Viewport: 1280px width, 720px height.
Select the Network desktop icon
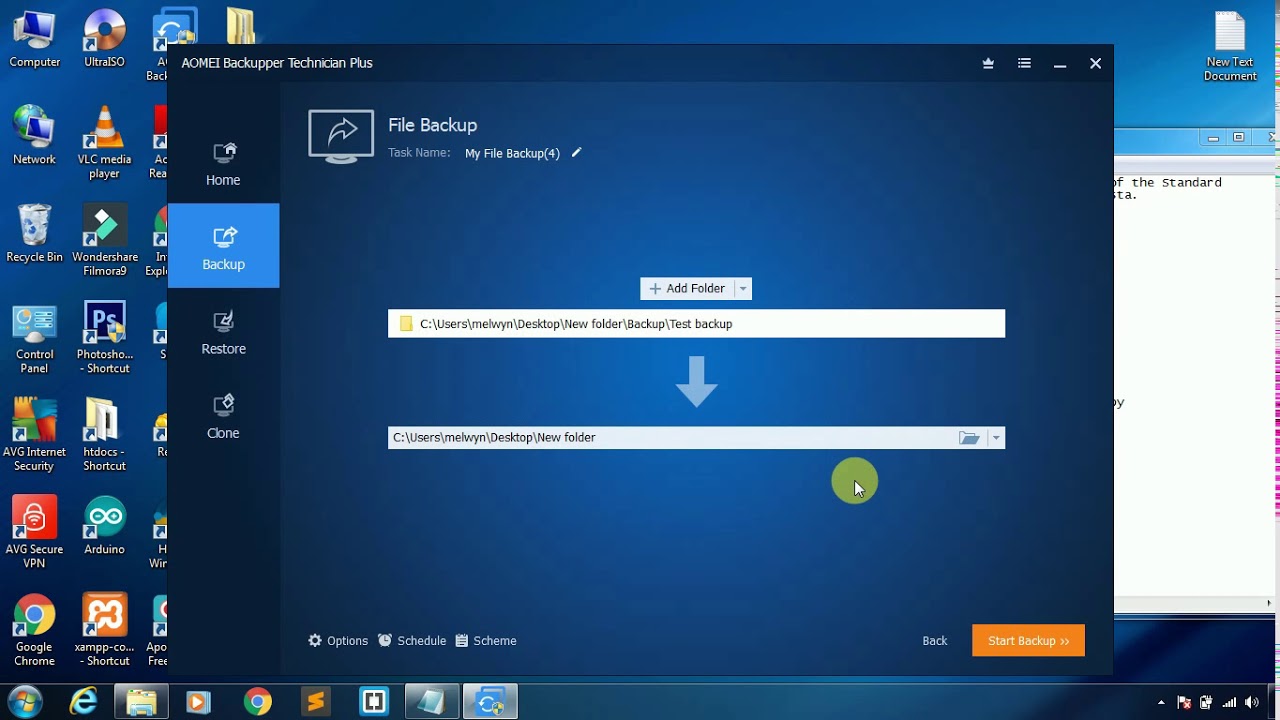(35, 135)
